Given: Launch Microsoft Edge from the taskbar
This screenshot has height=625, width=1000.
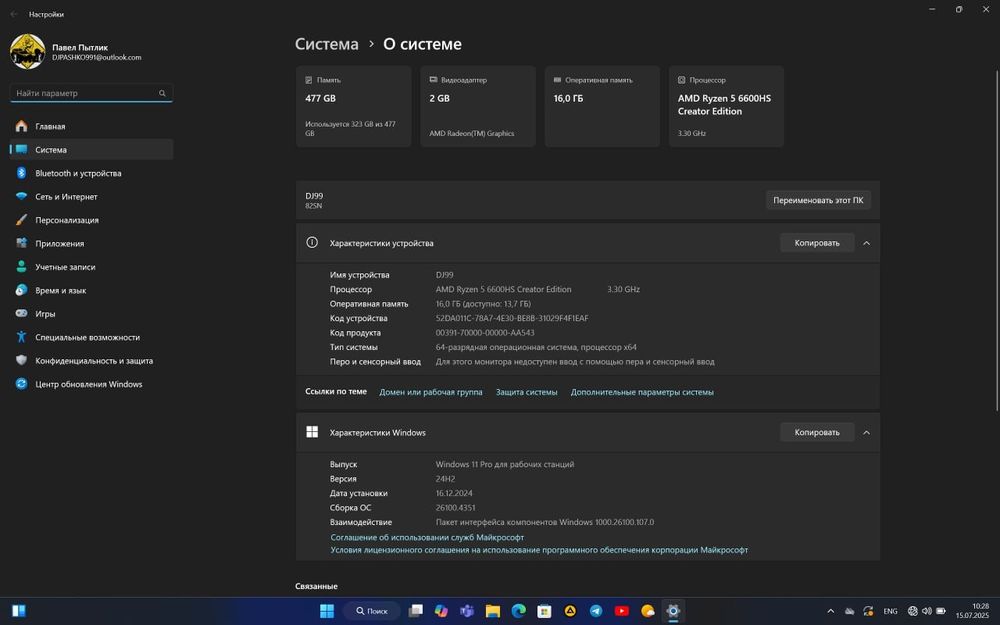Looking at the screenshot, I should pos(518,611).
